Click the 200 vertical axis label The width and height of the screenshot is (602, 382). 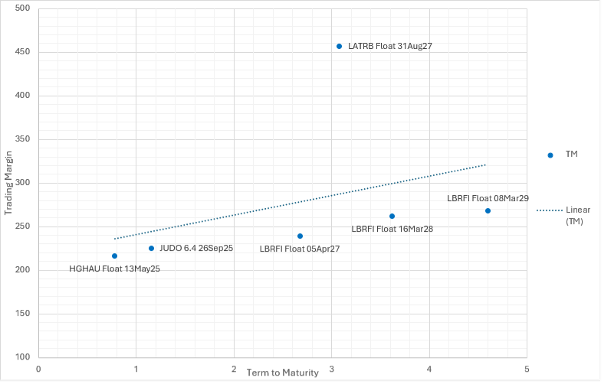click(22, 270)
